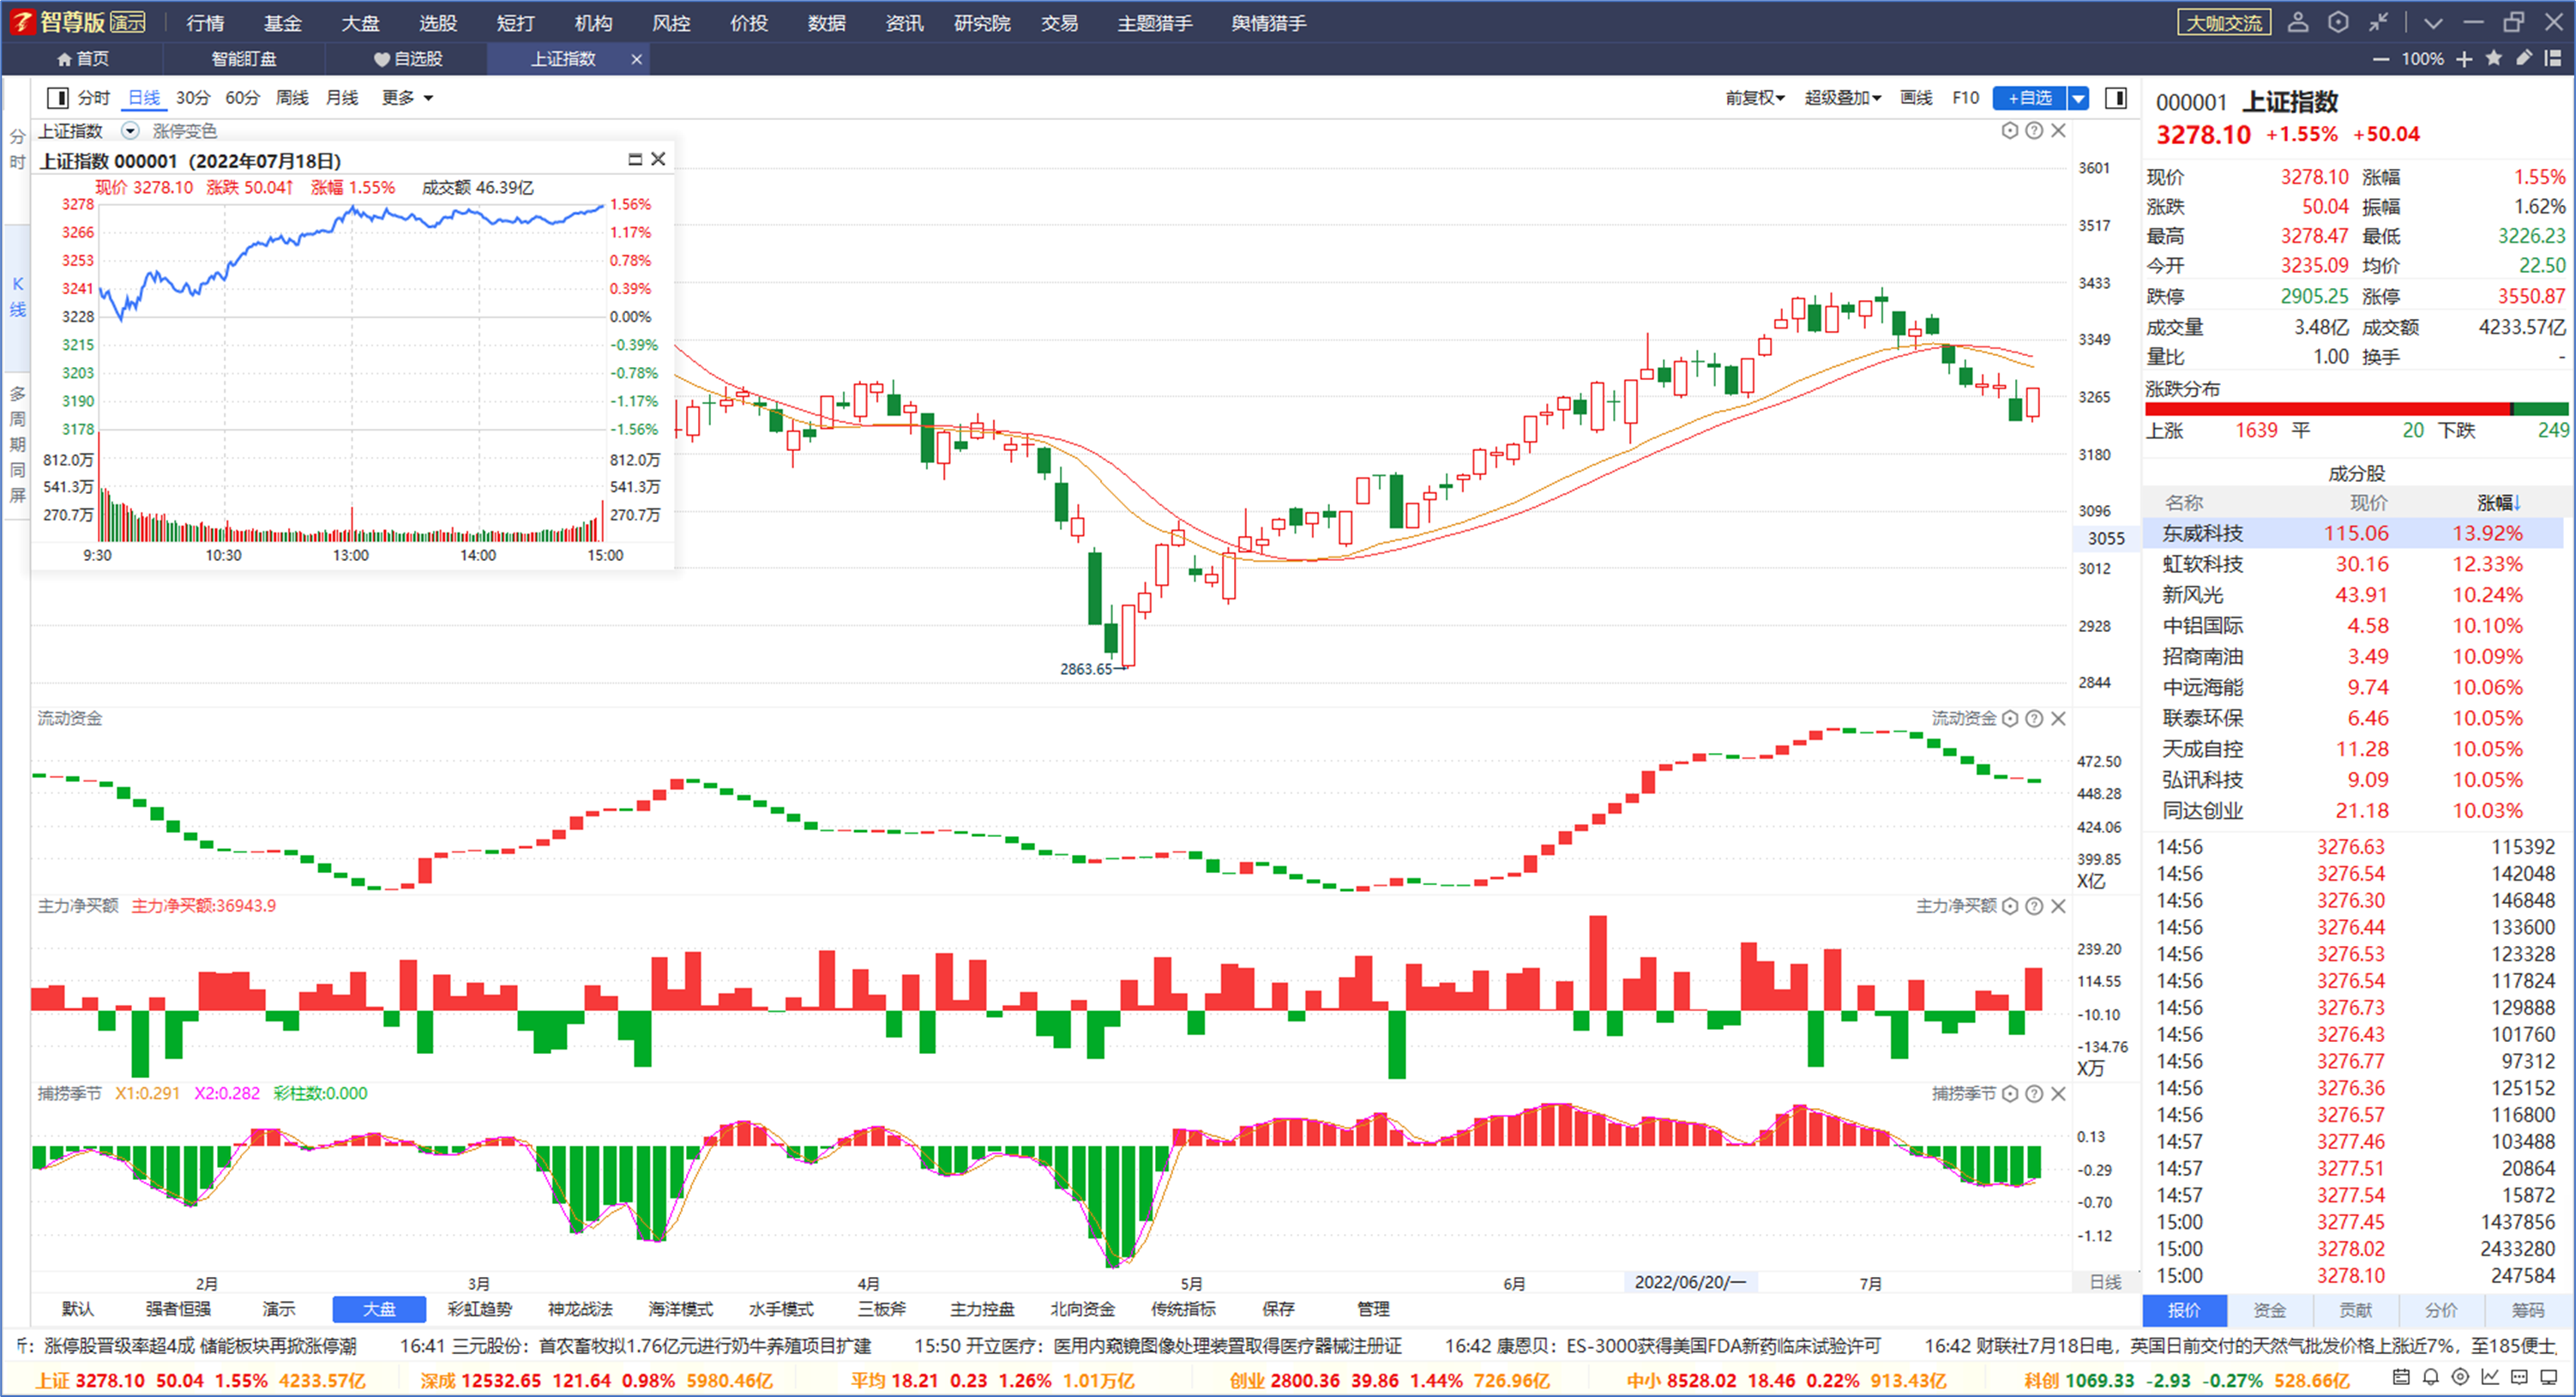Screen dimensions: 2576x1397
Task: Close the intraday 上证指数 popup chart
Action: coord(658,159)
